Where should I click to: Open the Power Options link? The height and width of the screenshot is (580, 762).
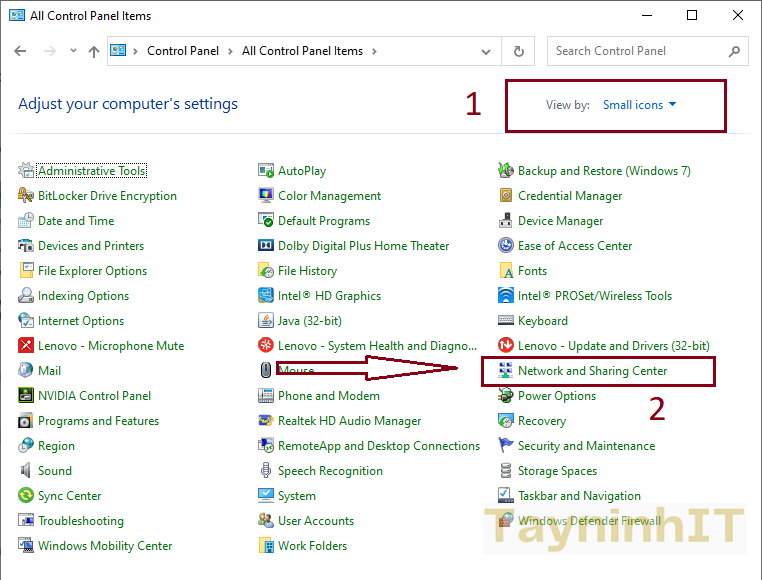click(556, 396)
